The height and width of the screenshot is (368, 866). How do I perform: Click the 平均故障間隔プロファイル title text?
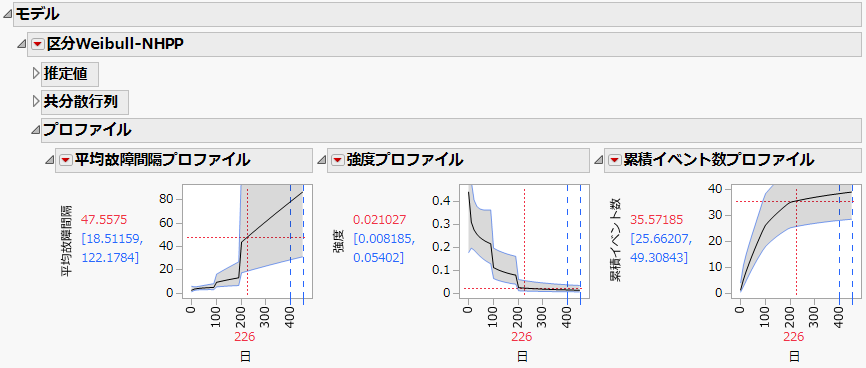[162, 160]
